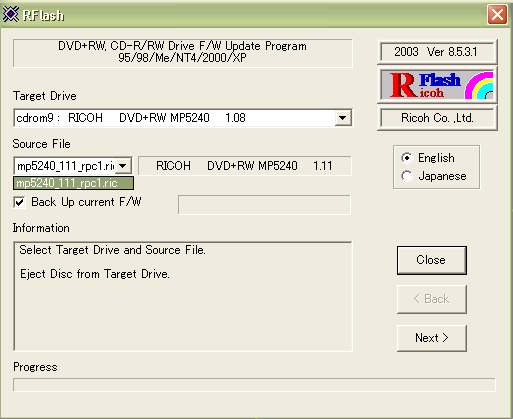
Task: Click the Ricoh Co., Ltd. label box
Action: click(x=437, y=118)
